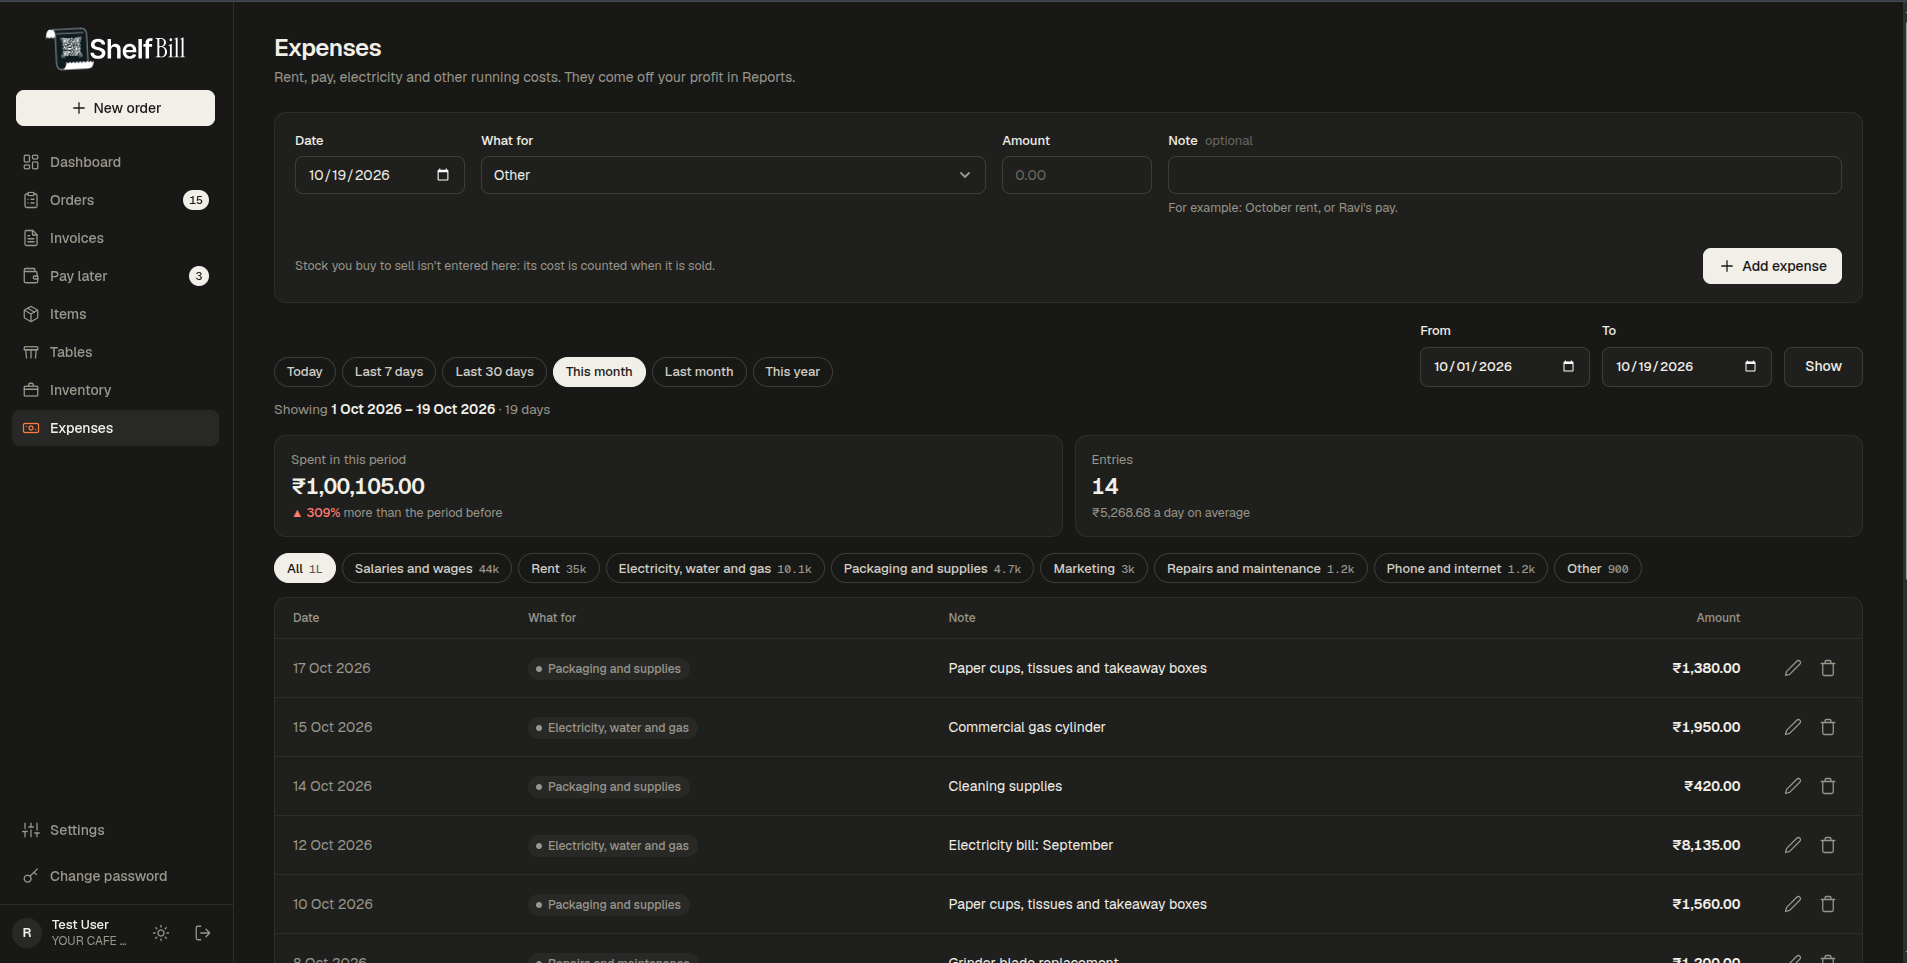Image resolution: width=1907 pixels, height=963 pixels.
Task: Filter by Phone and internet chip
Action: pyautogui.click(x=1461, y=569)
